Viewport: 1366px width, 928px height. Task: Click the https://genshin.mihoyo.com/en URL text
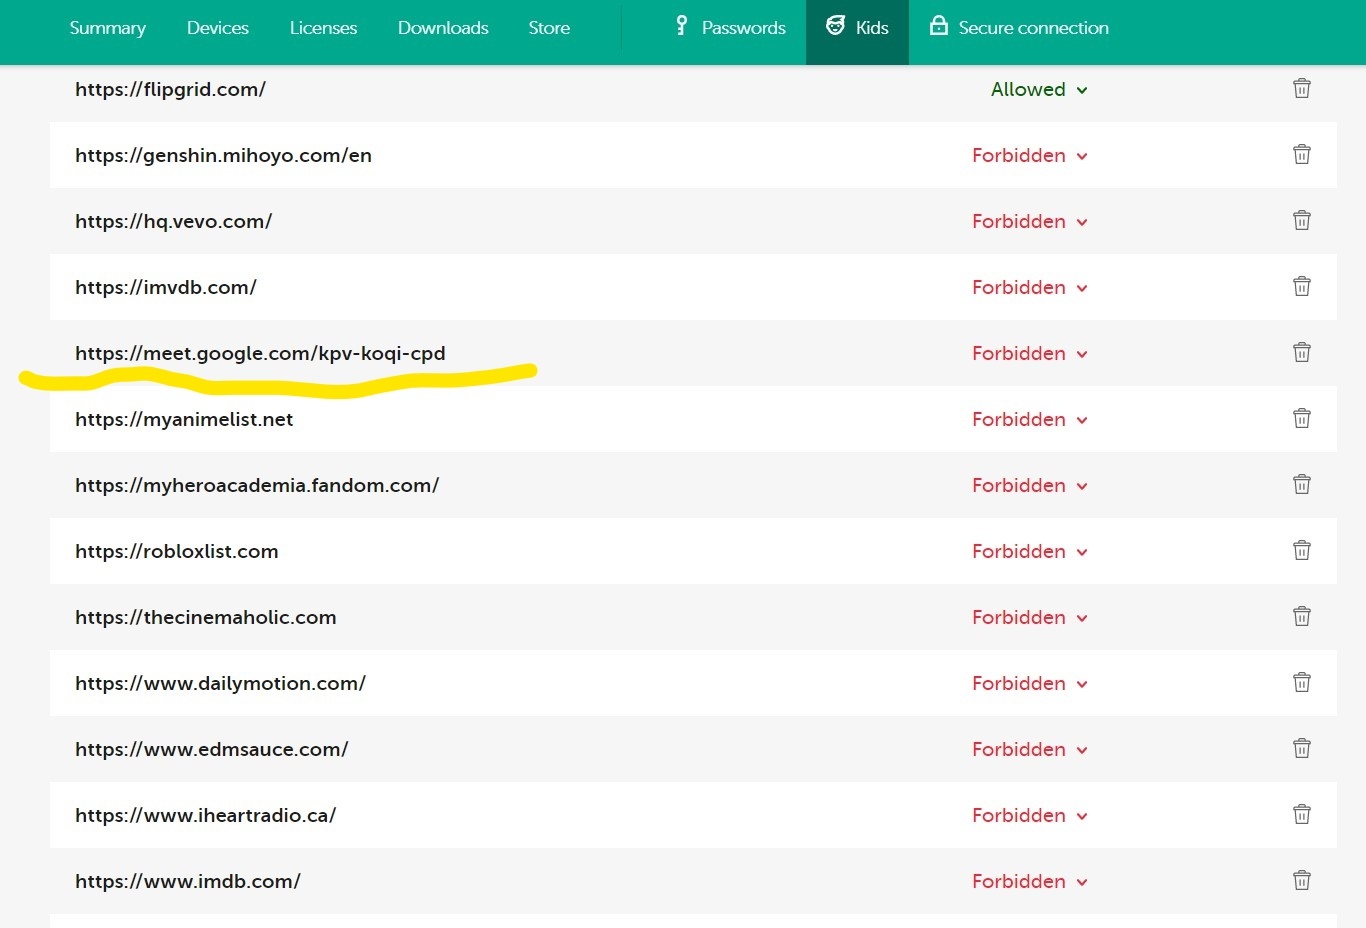pyautogui.click(x=223, y=155)
